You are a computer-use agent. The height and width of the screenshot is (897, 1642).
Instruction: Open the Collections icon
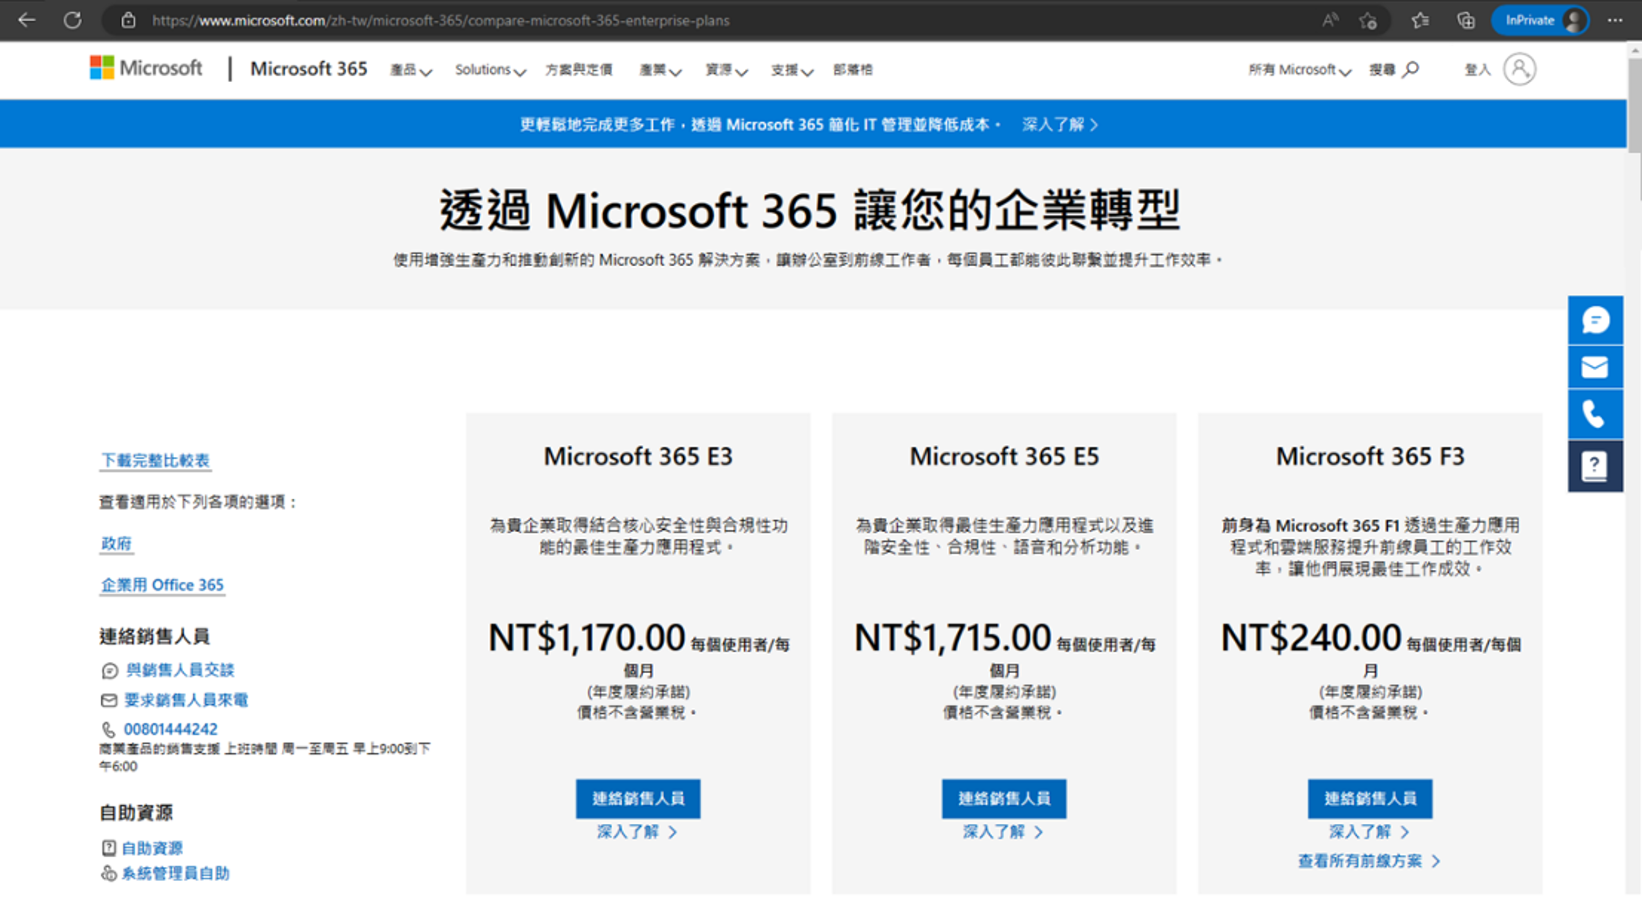1466,20
